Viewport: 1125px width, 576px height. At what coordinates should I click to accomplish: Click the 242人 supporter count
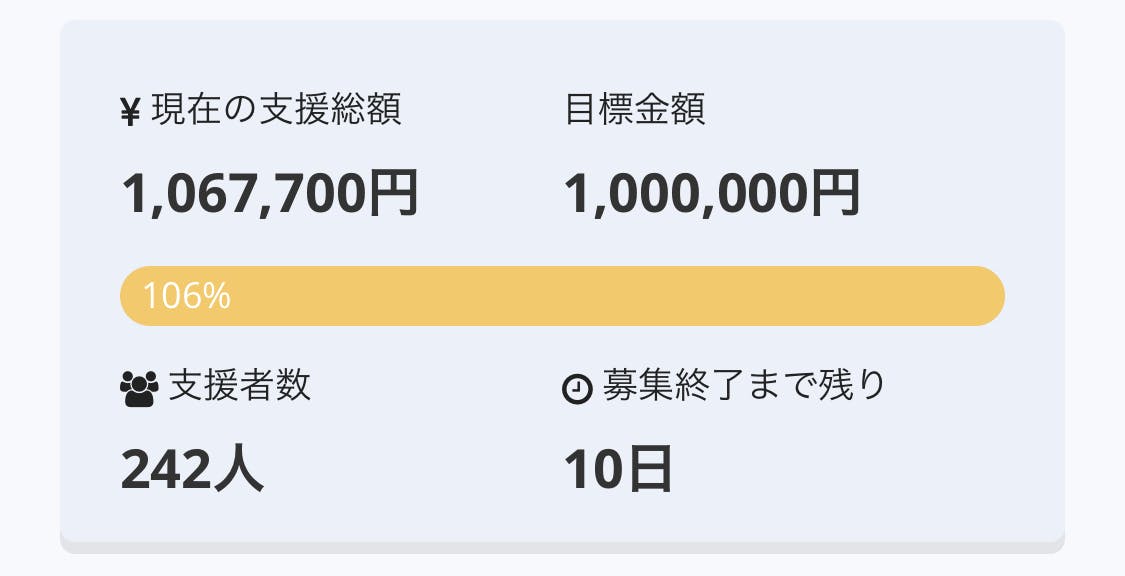pos(192,470)
